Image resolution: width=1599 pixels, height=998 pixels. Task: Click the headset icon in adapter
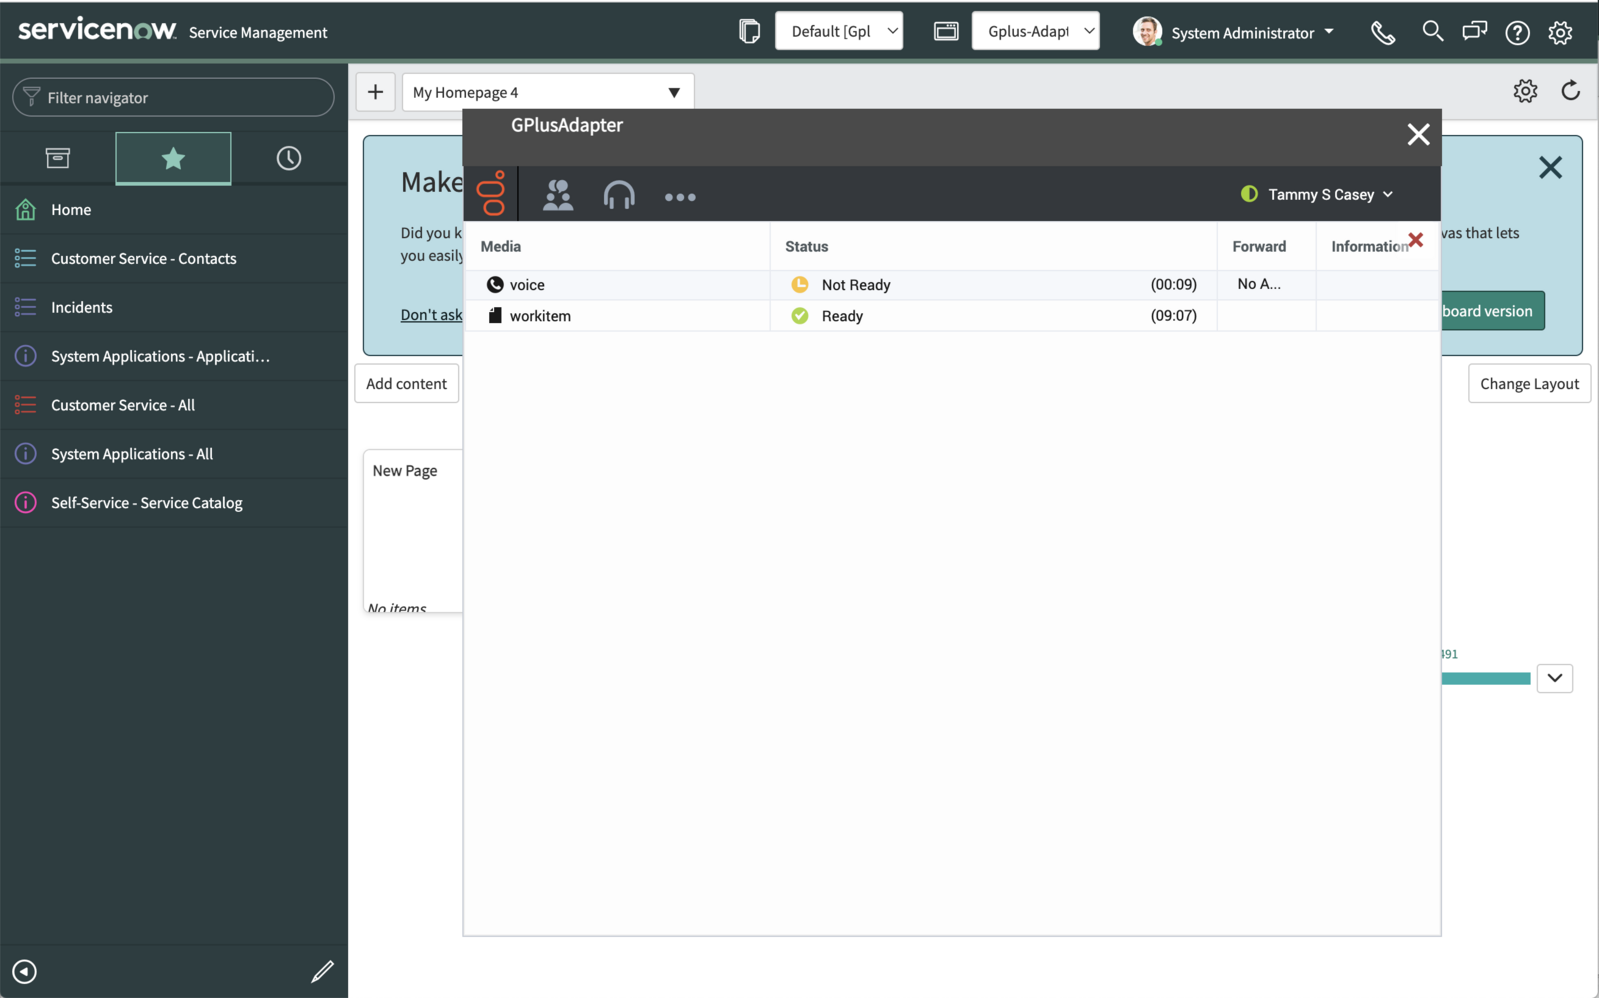(619, 195)
